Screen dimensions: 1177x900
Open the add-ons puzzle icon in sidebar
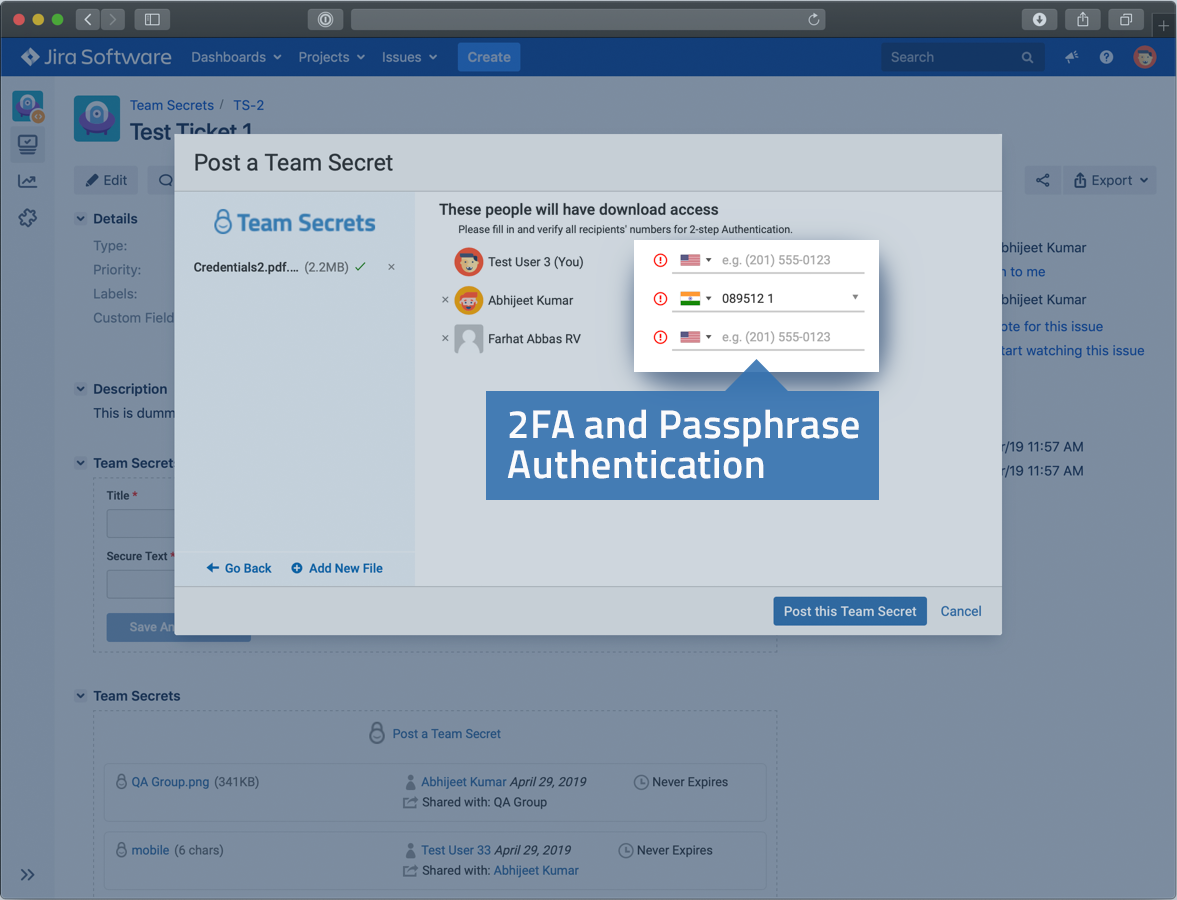[27, 217]
